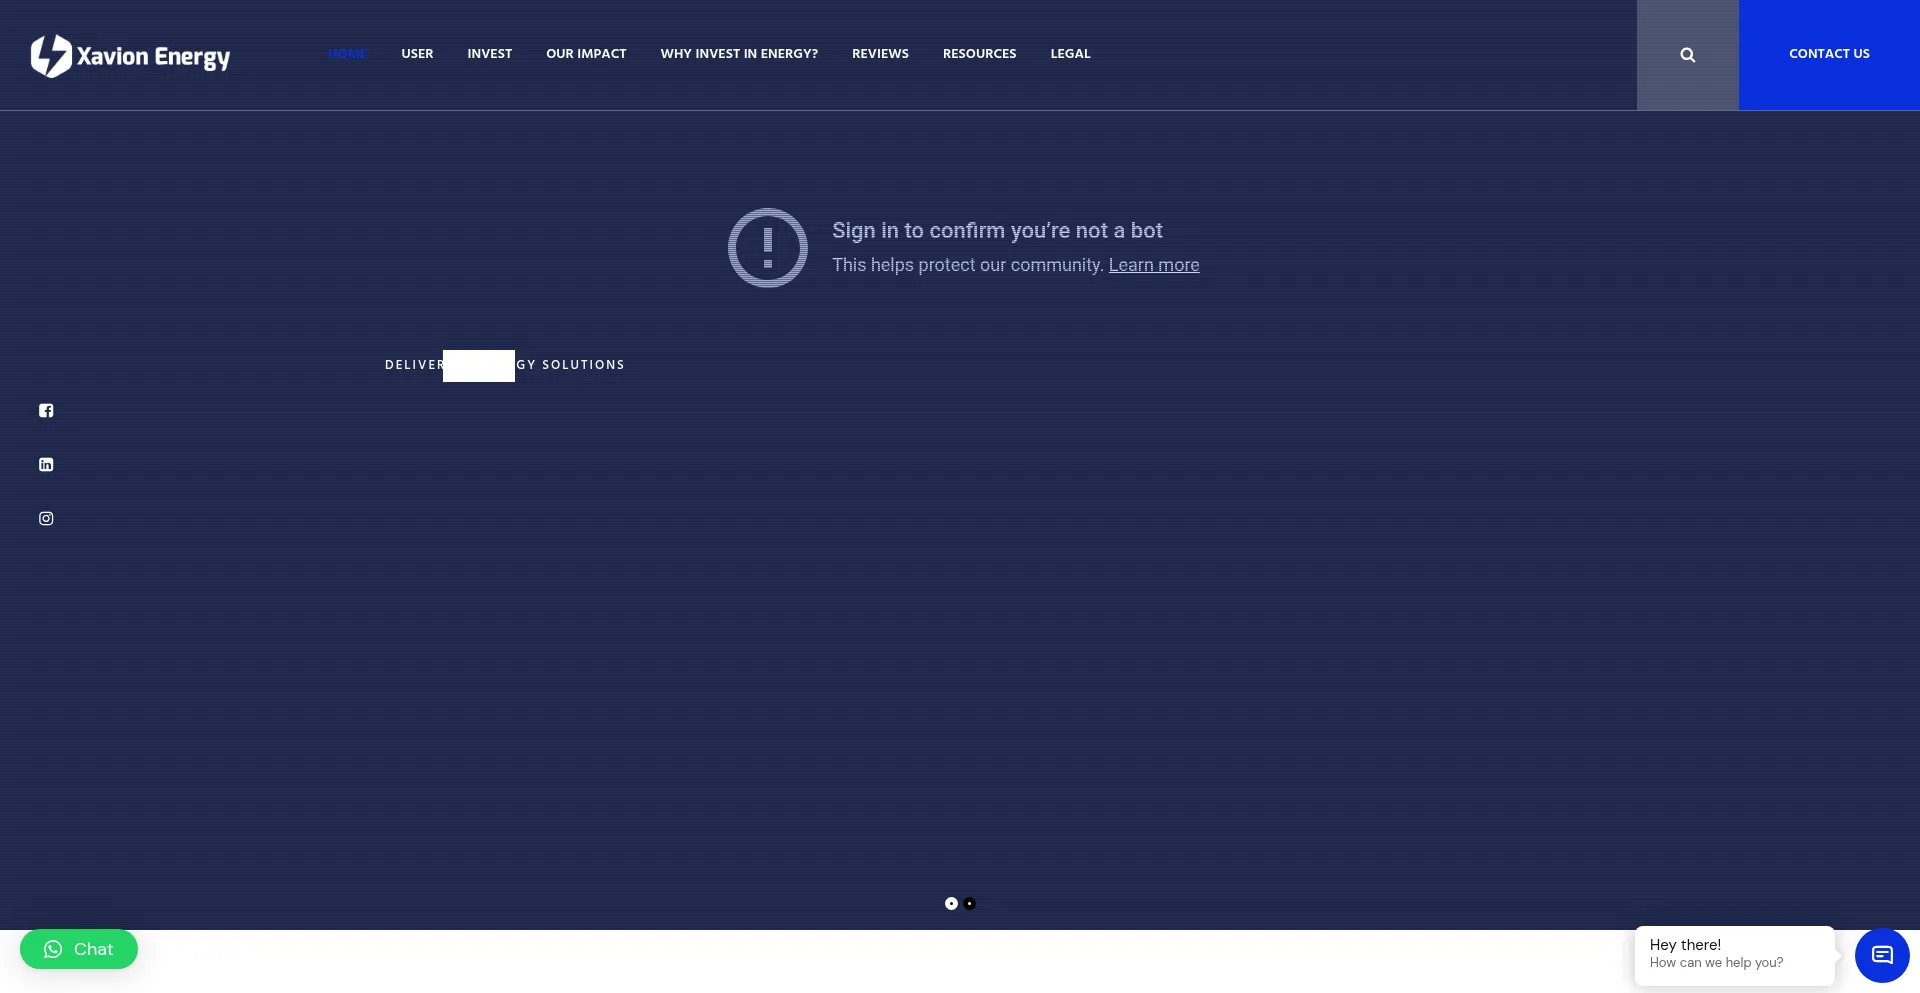Click the Xavion Energy logo

click(130, 56)
